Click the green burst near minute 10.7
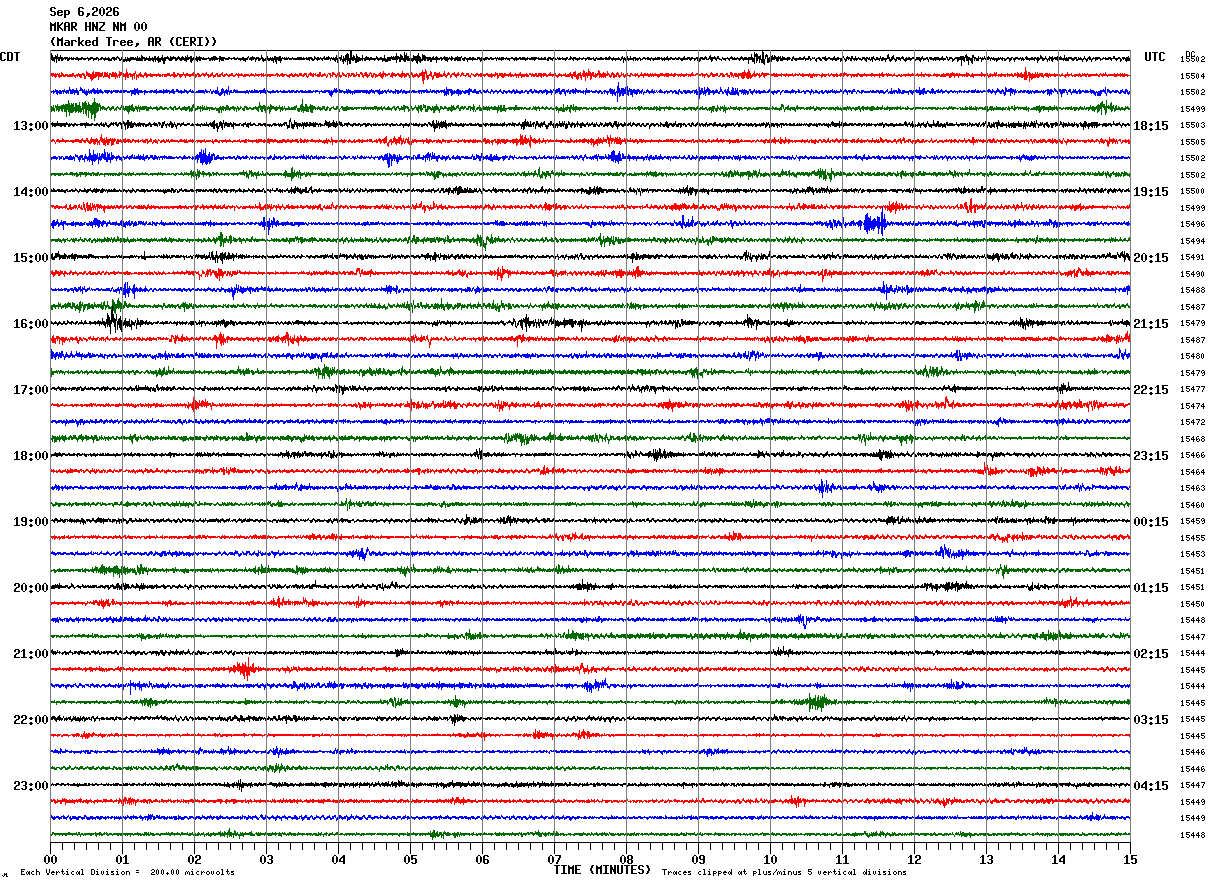 [817, 701]
